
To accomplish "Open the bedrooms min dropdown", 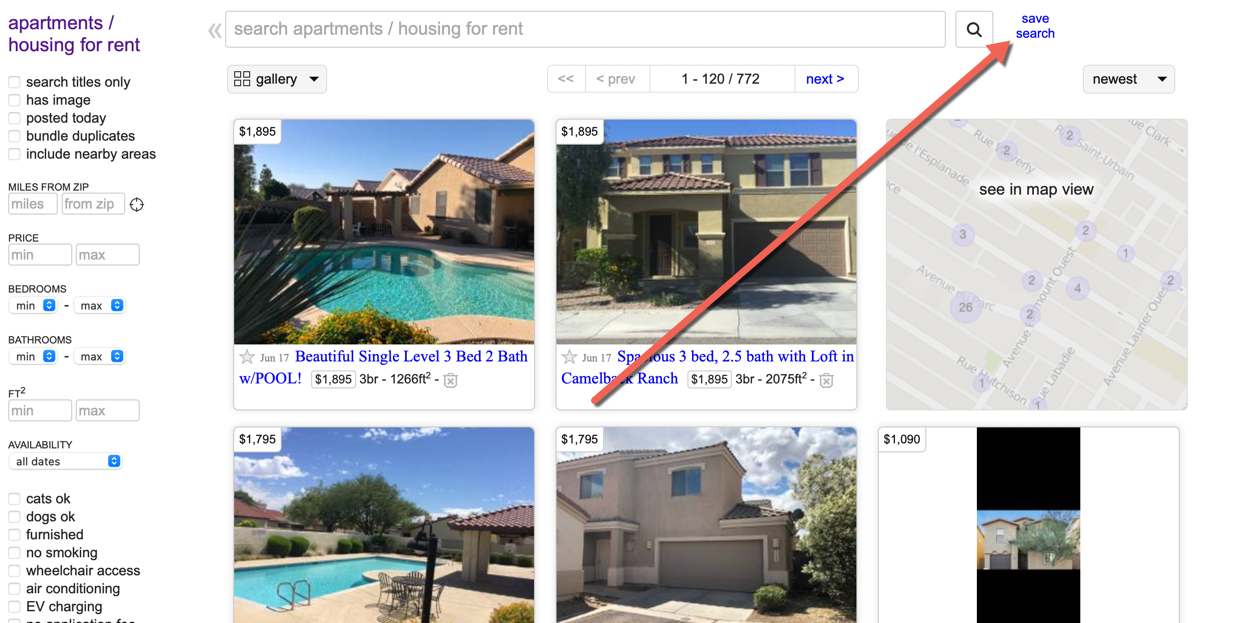I will tap(33, 306).
